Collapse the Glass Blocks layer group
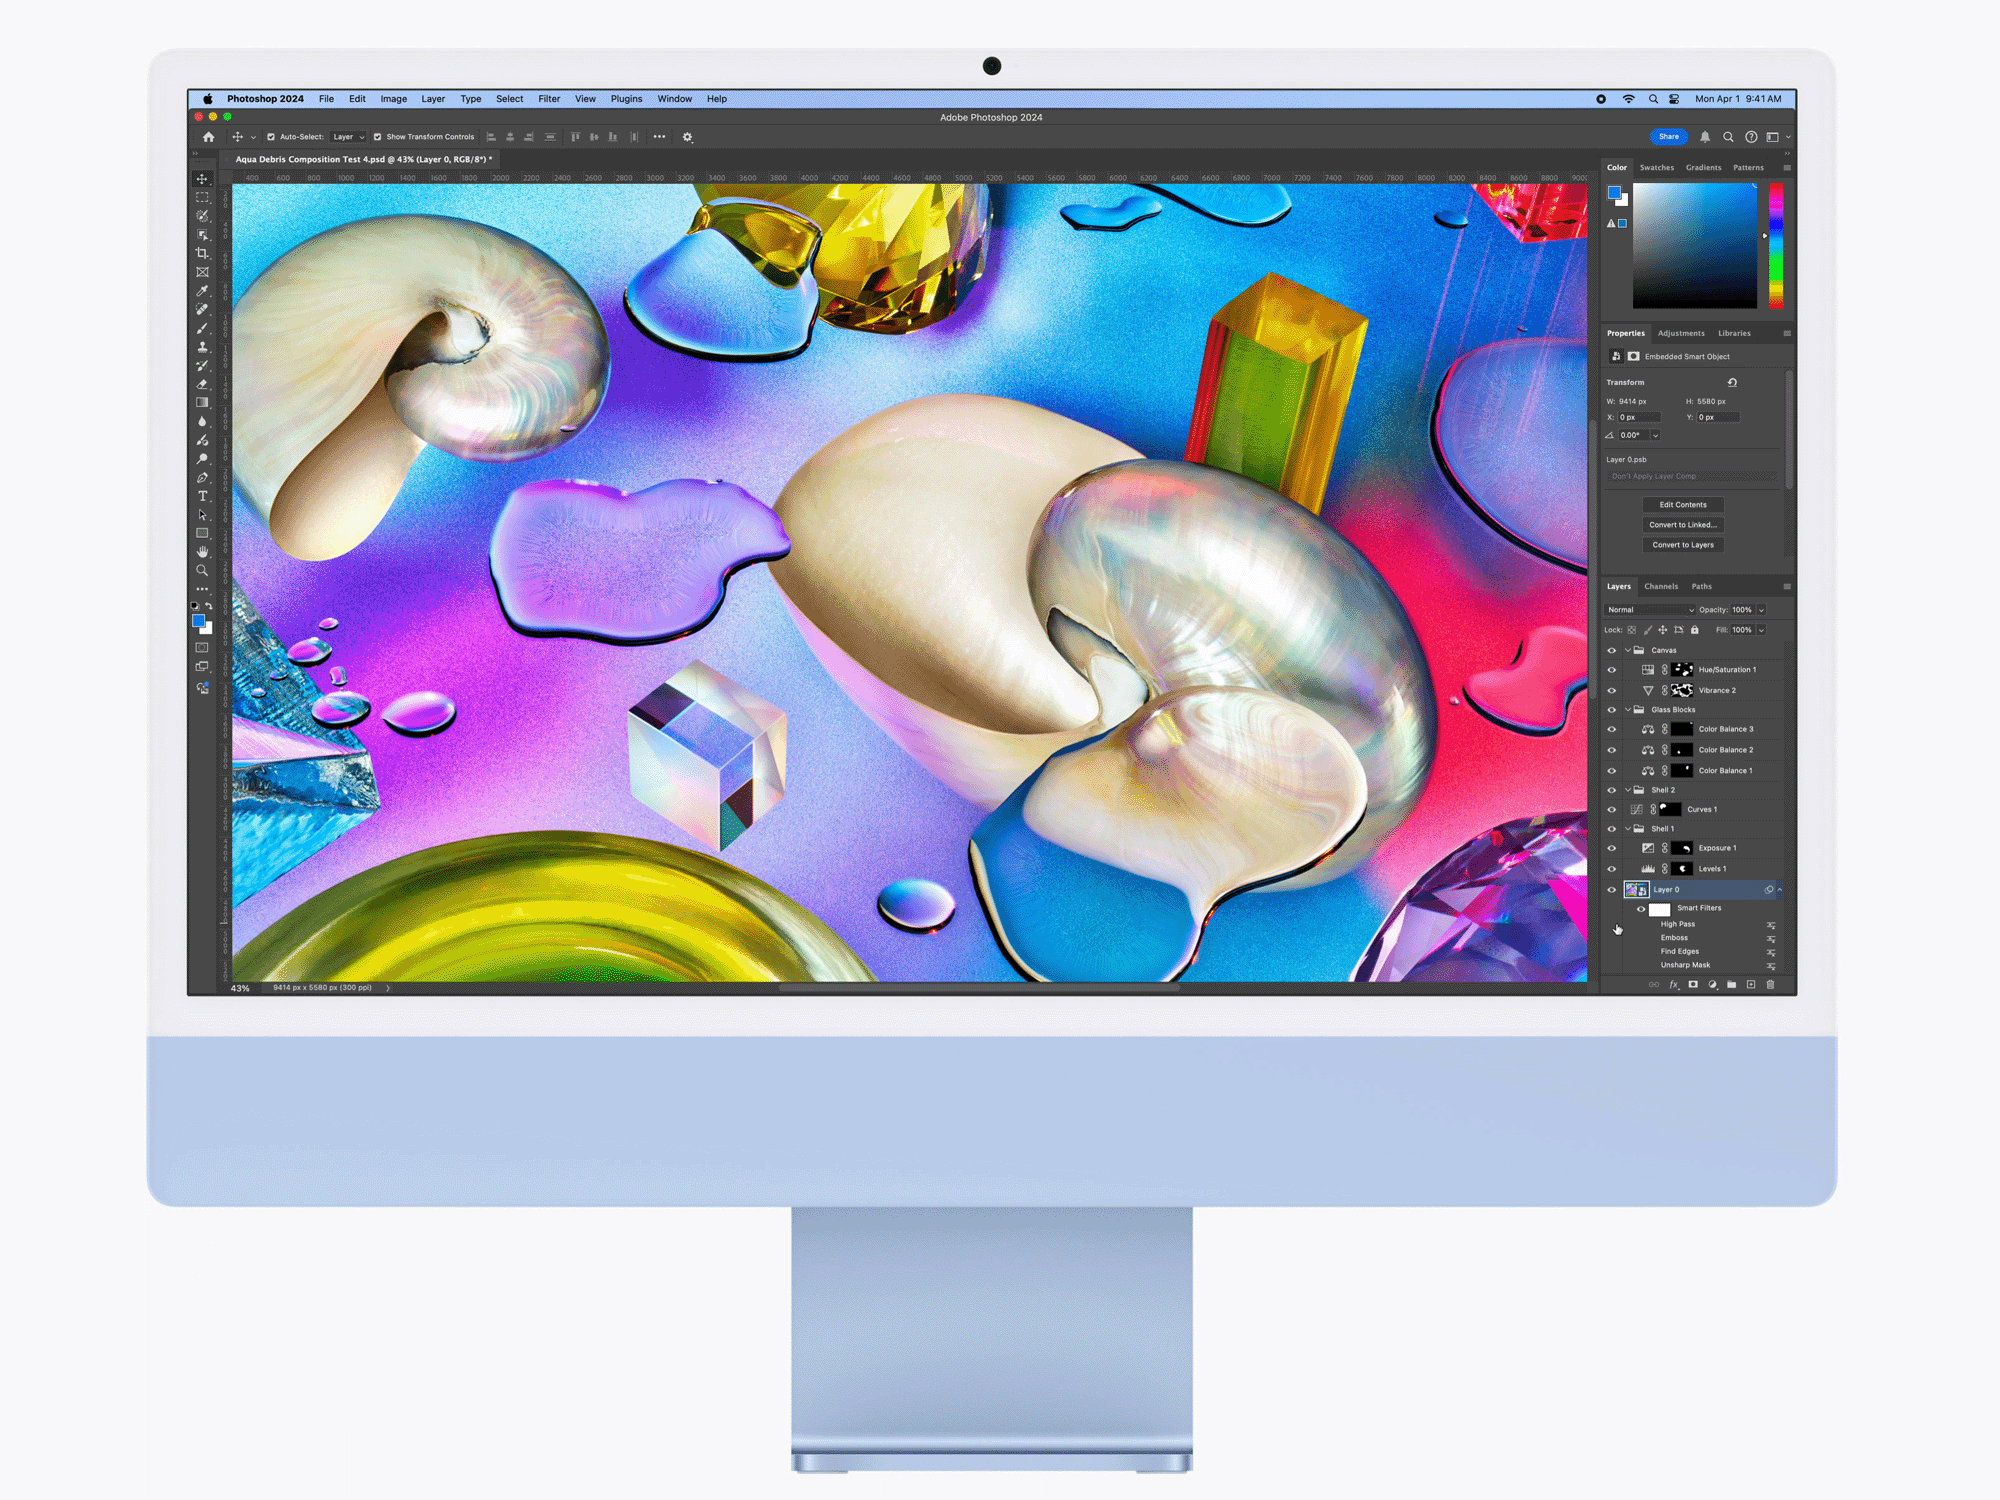The image size is (2000, 1500). pos(1627,710)
